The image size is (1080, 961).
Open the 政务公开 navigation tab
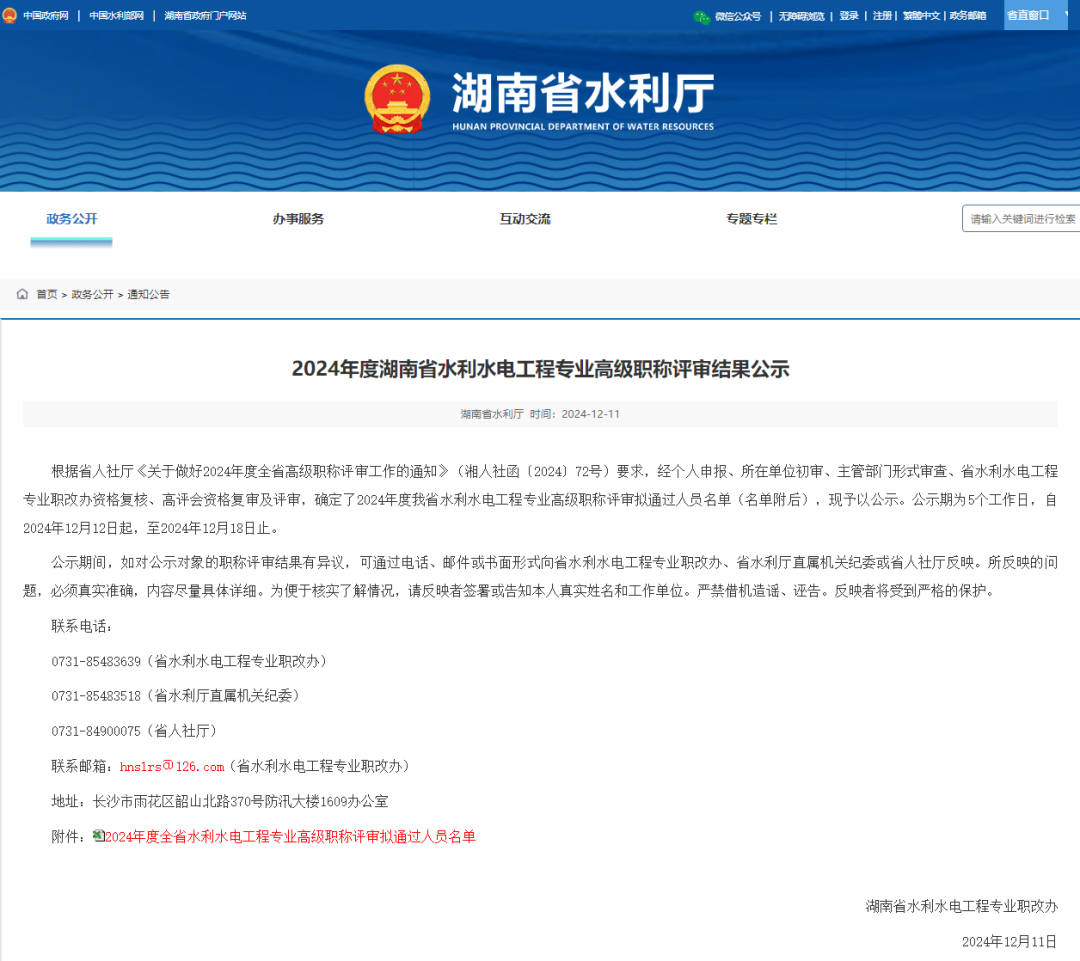pyautogui.click(x=72, y=219)
